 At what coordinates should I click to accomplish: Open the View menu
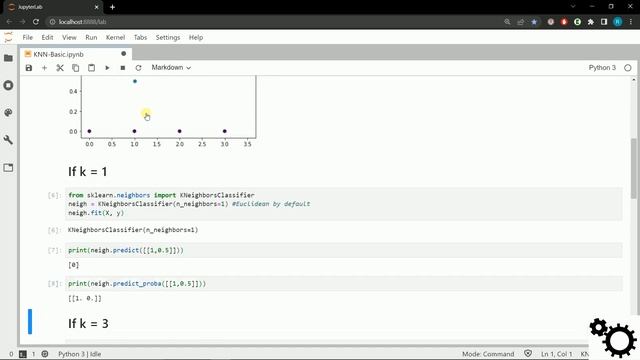69,37
